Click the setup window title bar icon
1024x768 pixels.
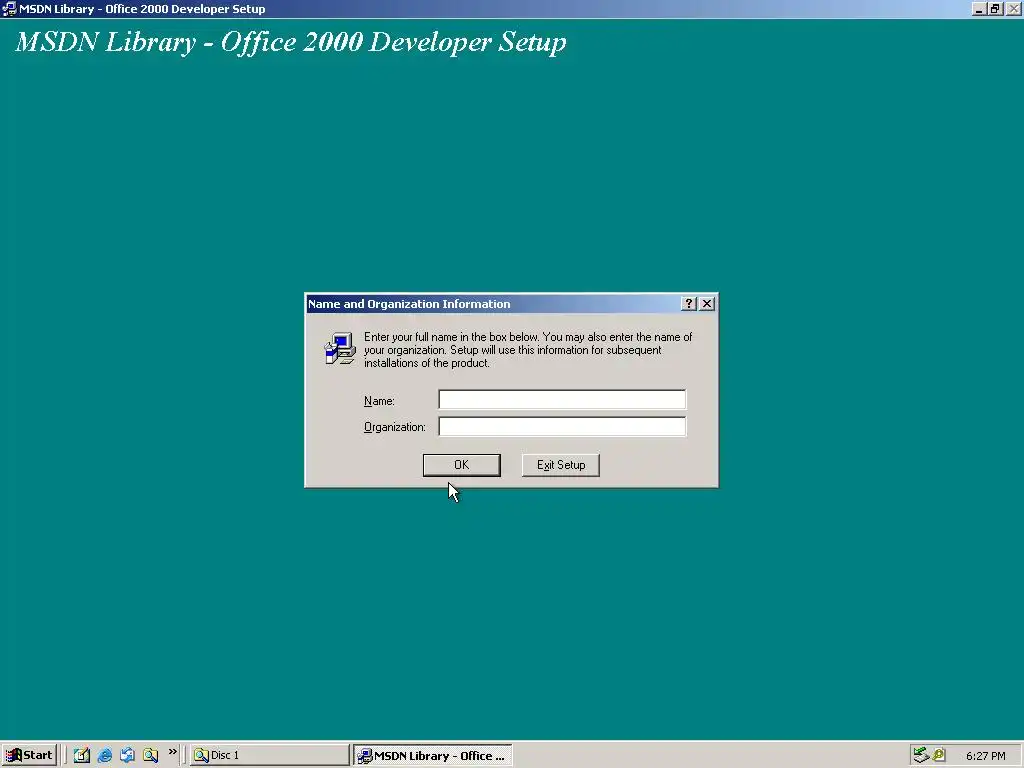click(9, 9)
